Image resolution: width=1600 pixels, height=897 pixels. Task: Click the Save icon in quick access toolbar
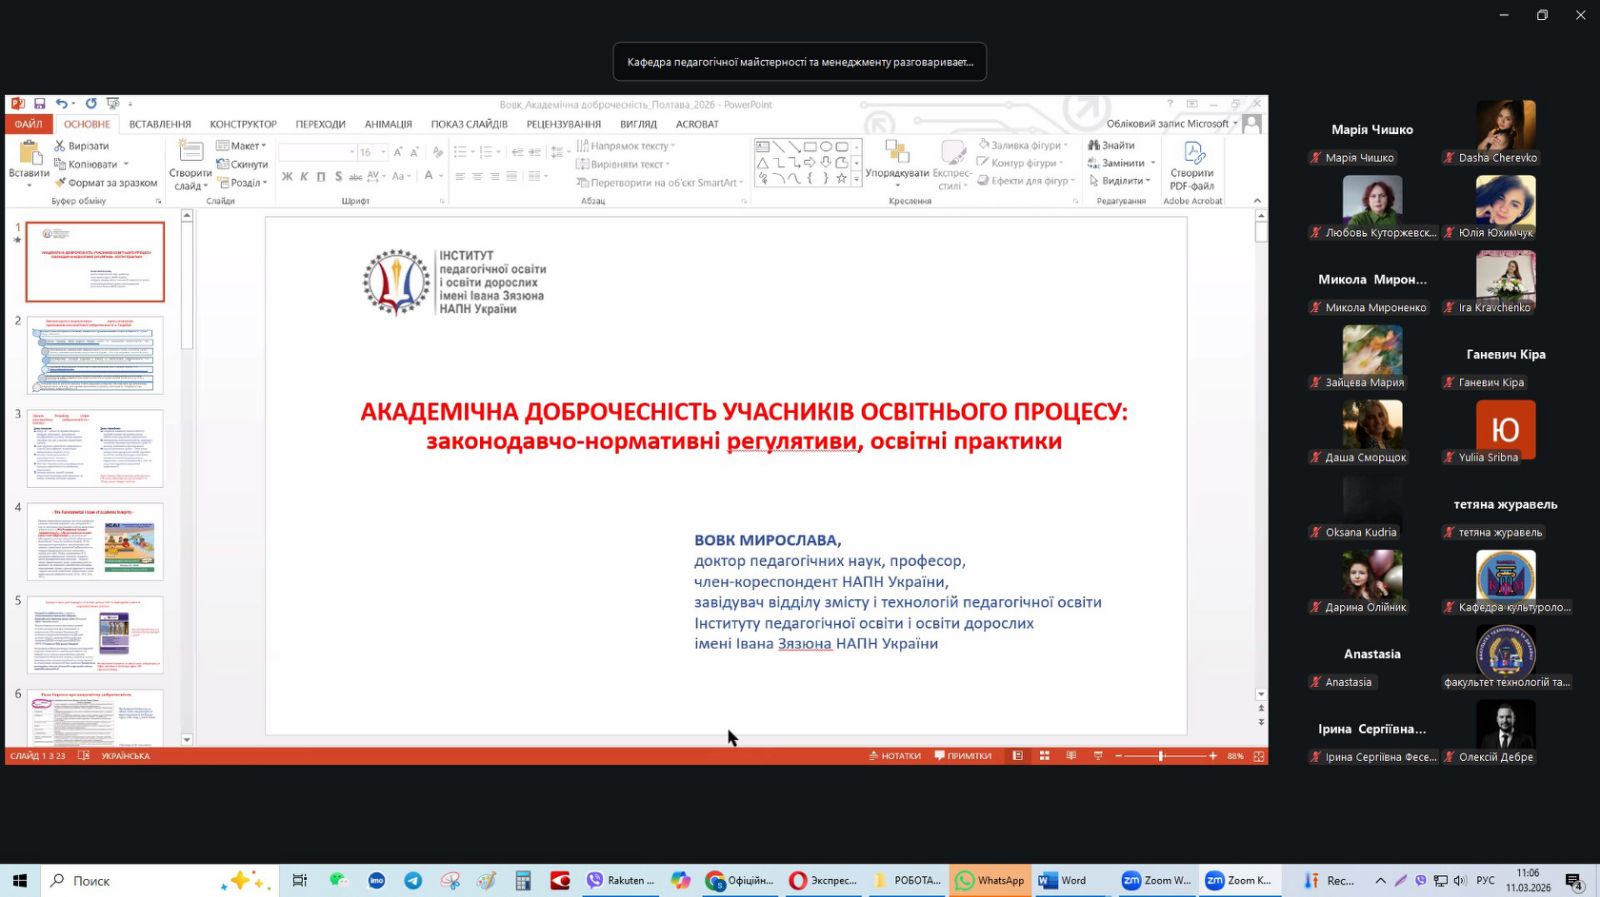[x=40, y=104]
